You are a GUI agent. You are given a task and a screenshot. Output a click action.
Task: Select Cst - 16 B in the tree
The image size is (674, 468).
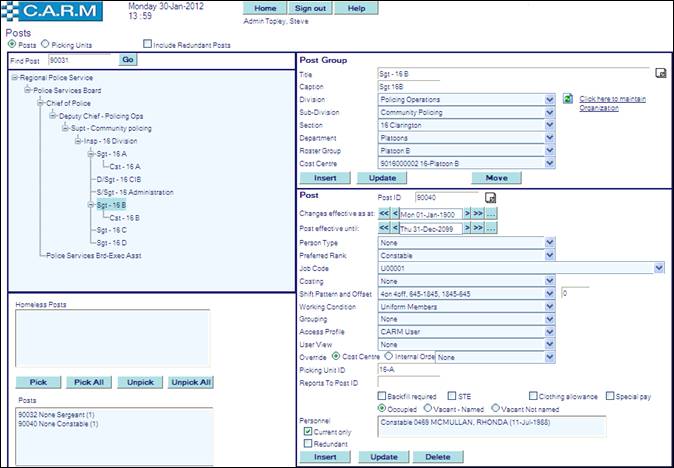124,217
